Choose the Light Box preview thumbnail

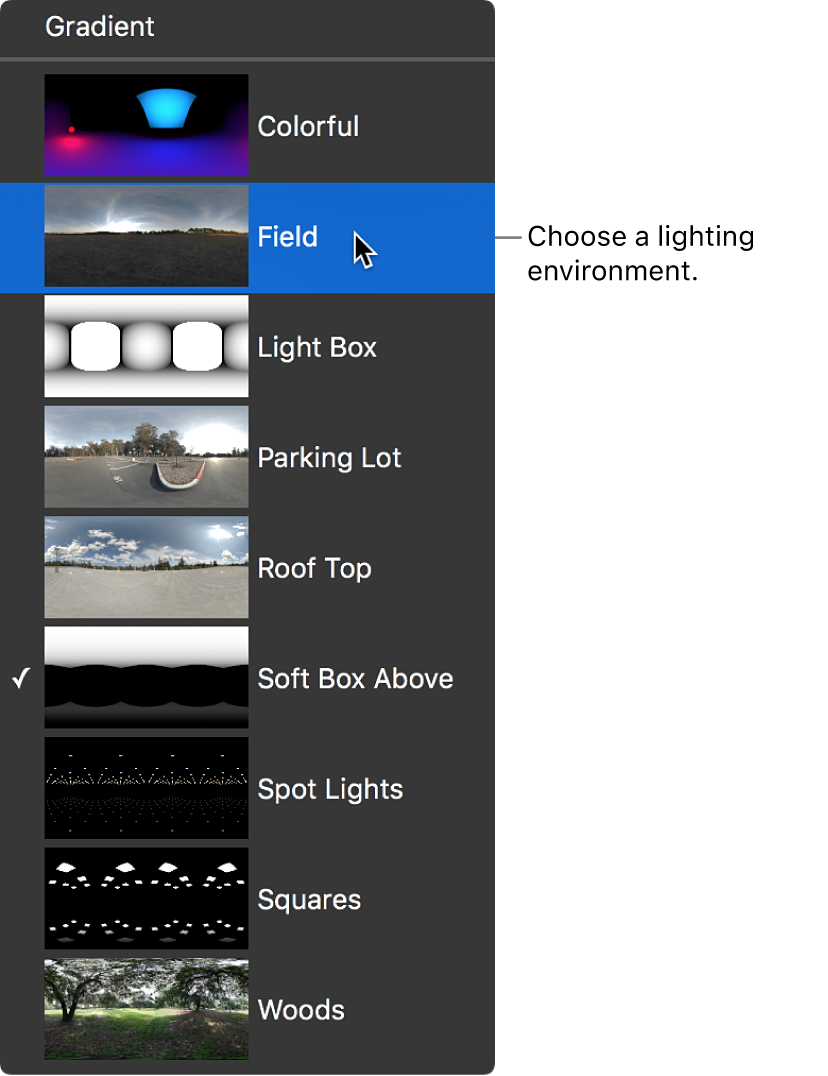click(x=146, y=347)
